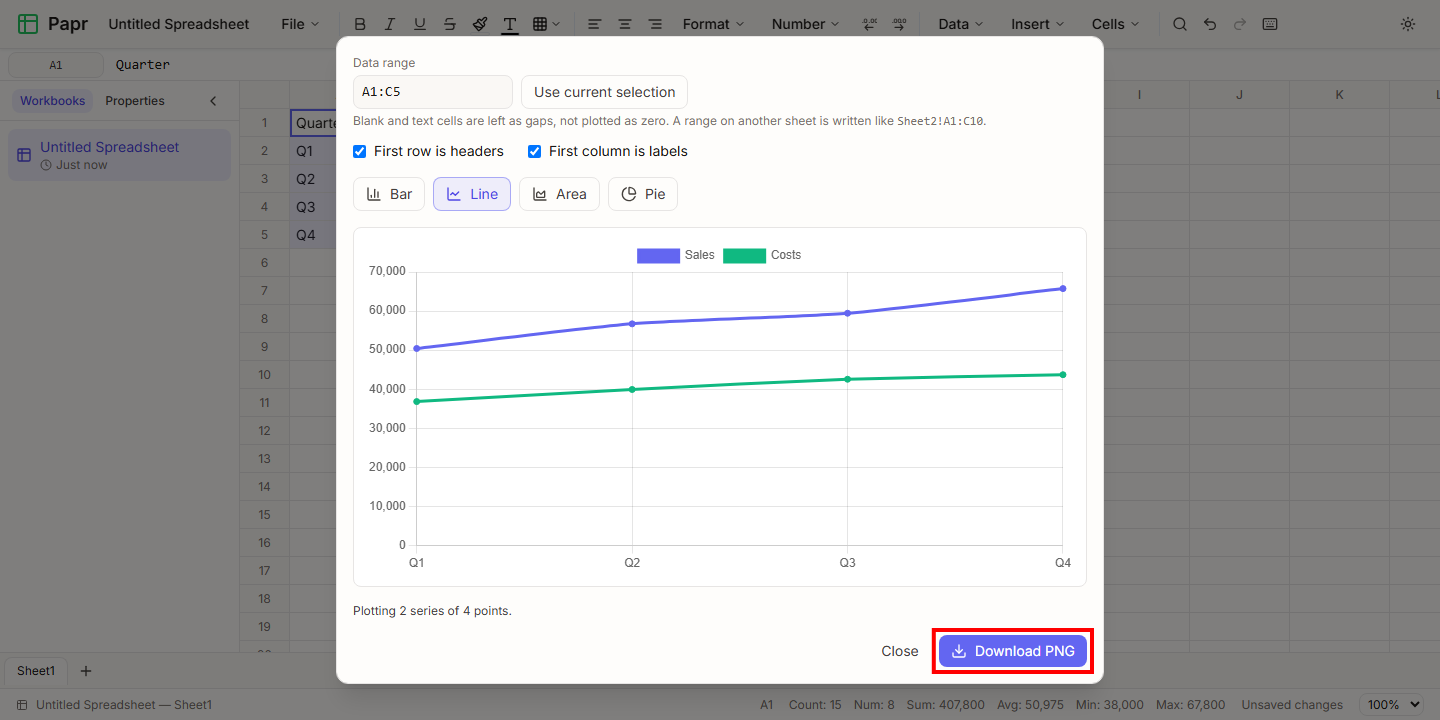Expand the Format dropdown
The height and width of the screenshot is (720, 1440).
[x=713, y=24]
